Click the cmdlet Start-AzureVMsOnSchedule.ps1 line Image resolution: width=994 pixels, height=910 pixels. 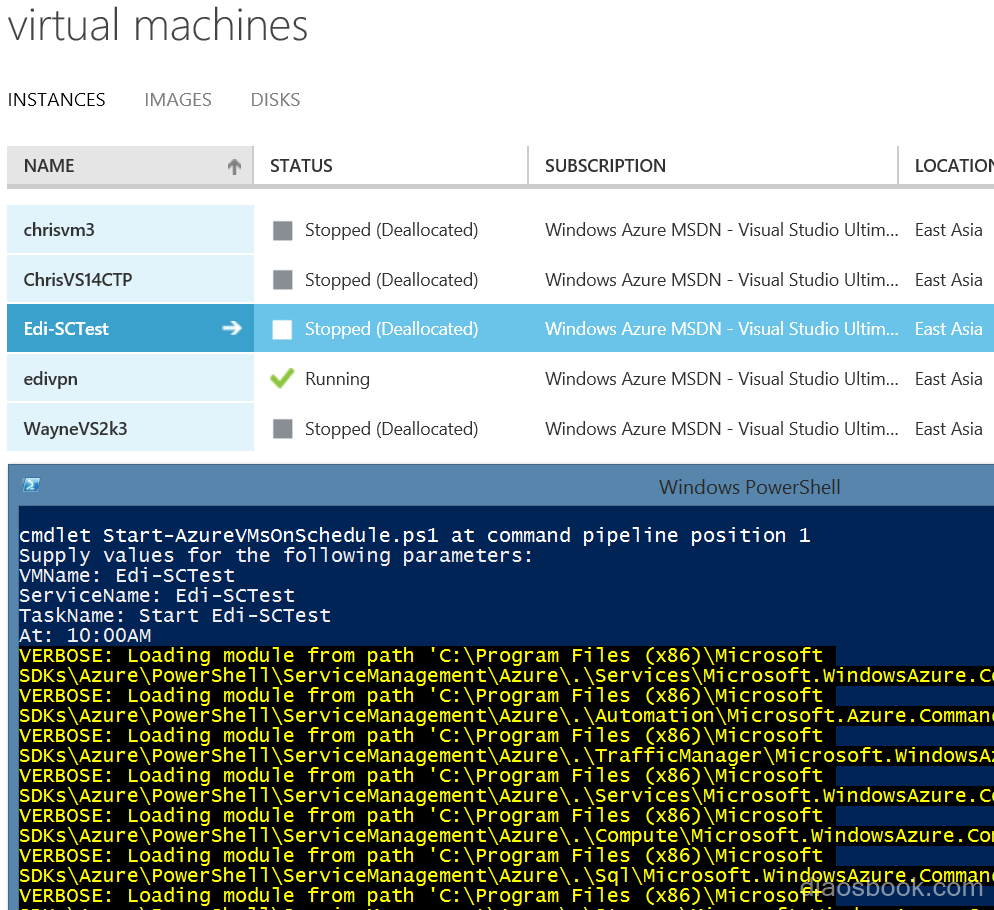pyautogui.click(x=415, y=535)
